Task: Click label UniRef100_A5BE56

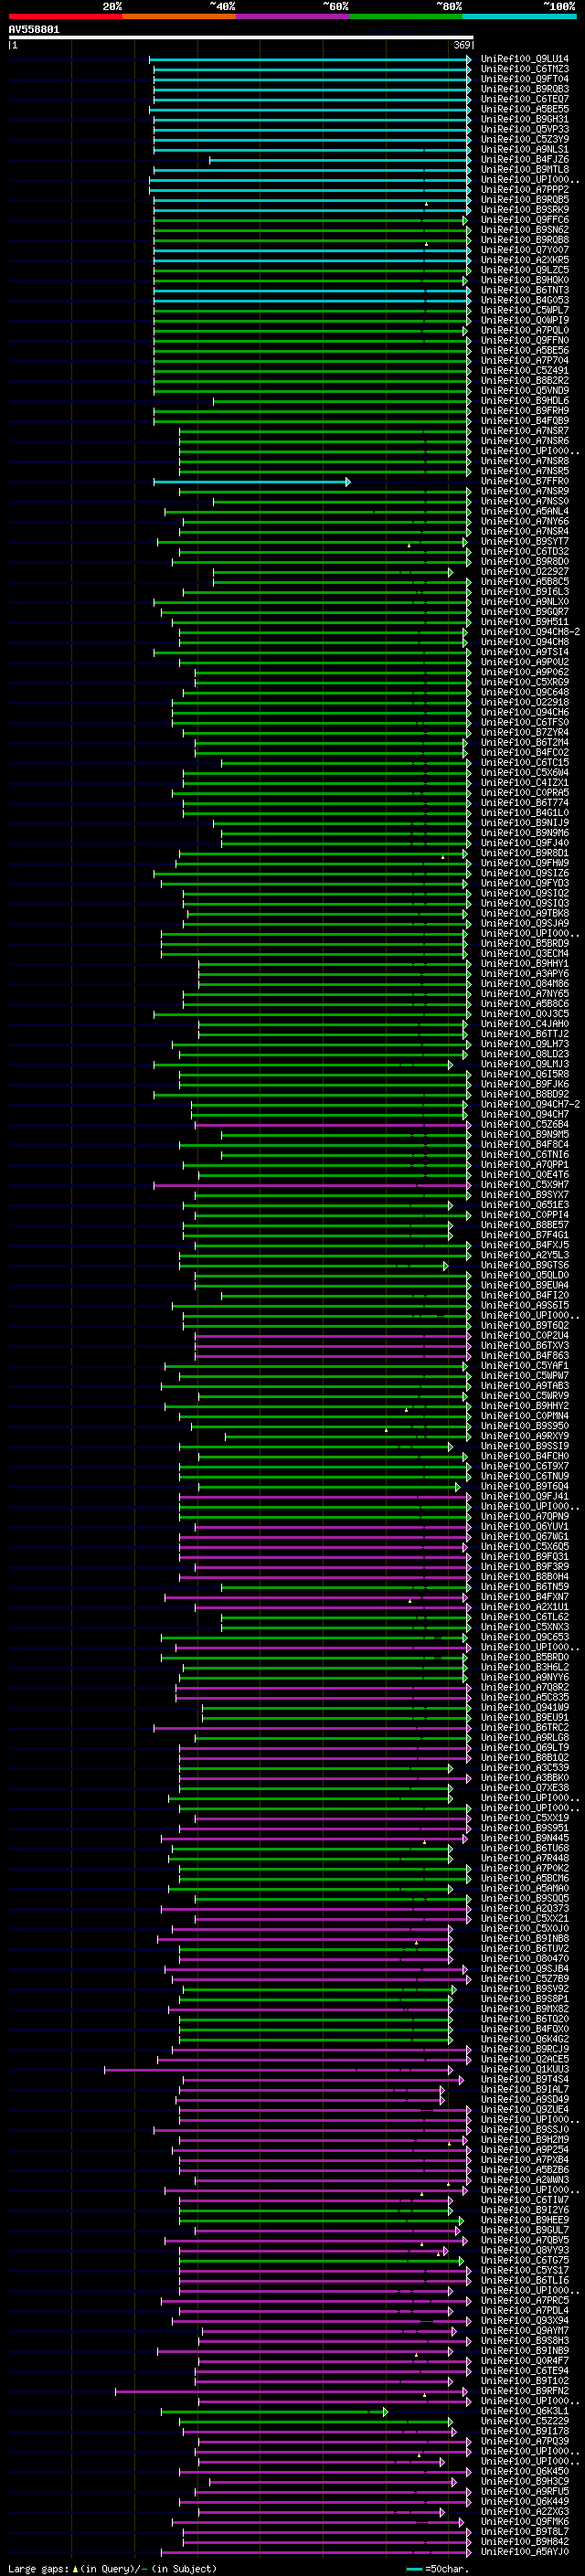Action: tap(525, 350)
